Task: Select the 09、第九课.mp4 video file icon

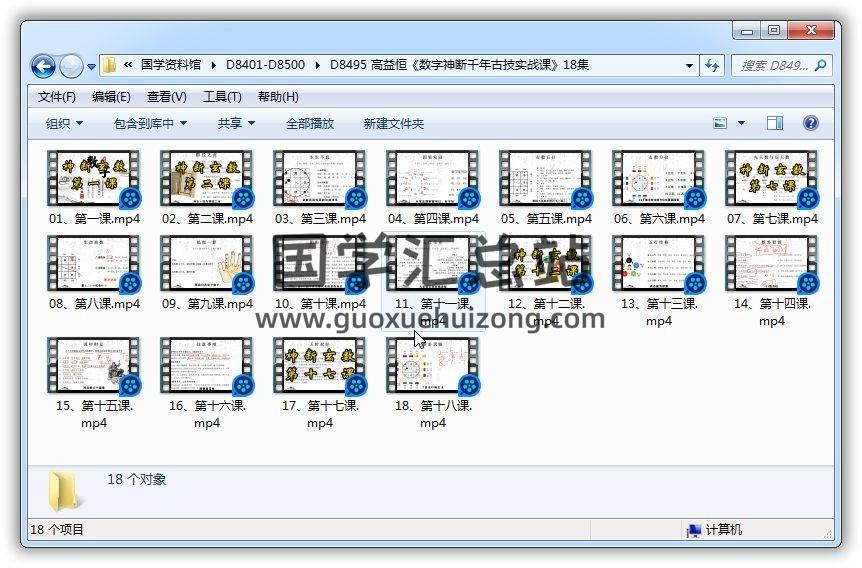Action: [x=207, y=263]
